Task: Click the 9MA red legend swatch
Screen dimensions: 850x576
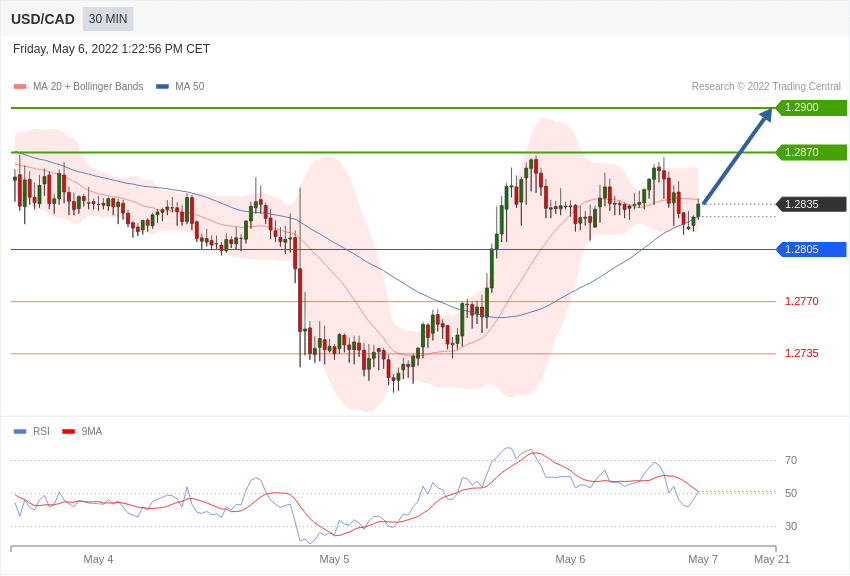Action: pyautogui.click(x=69, y=431)
